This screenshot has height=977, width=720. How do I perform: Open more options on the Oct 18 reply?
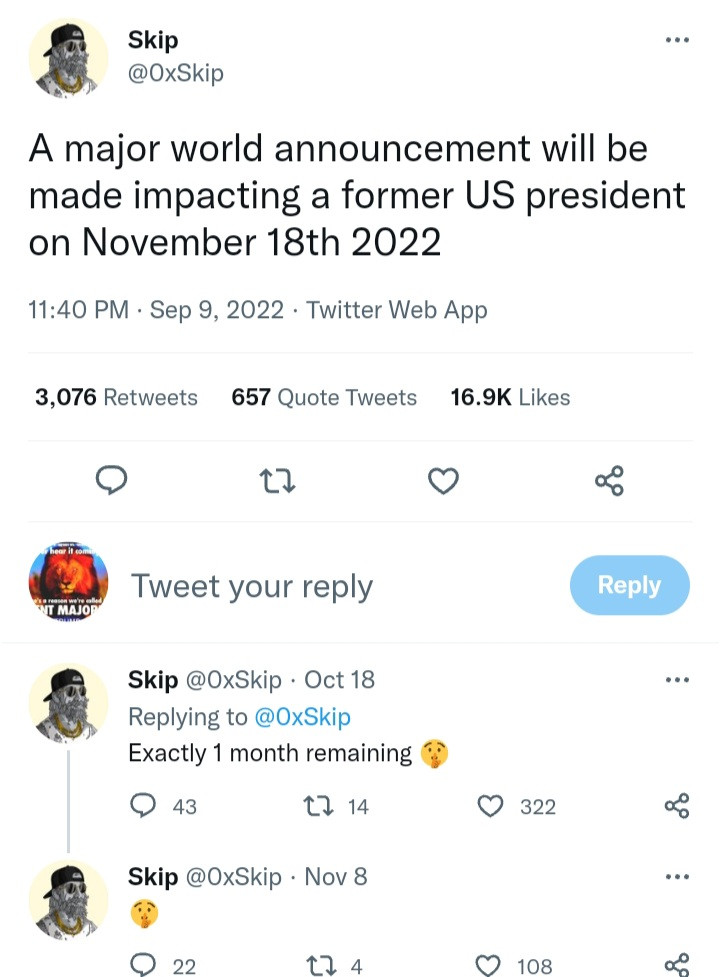[x=677, y=680]
